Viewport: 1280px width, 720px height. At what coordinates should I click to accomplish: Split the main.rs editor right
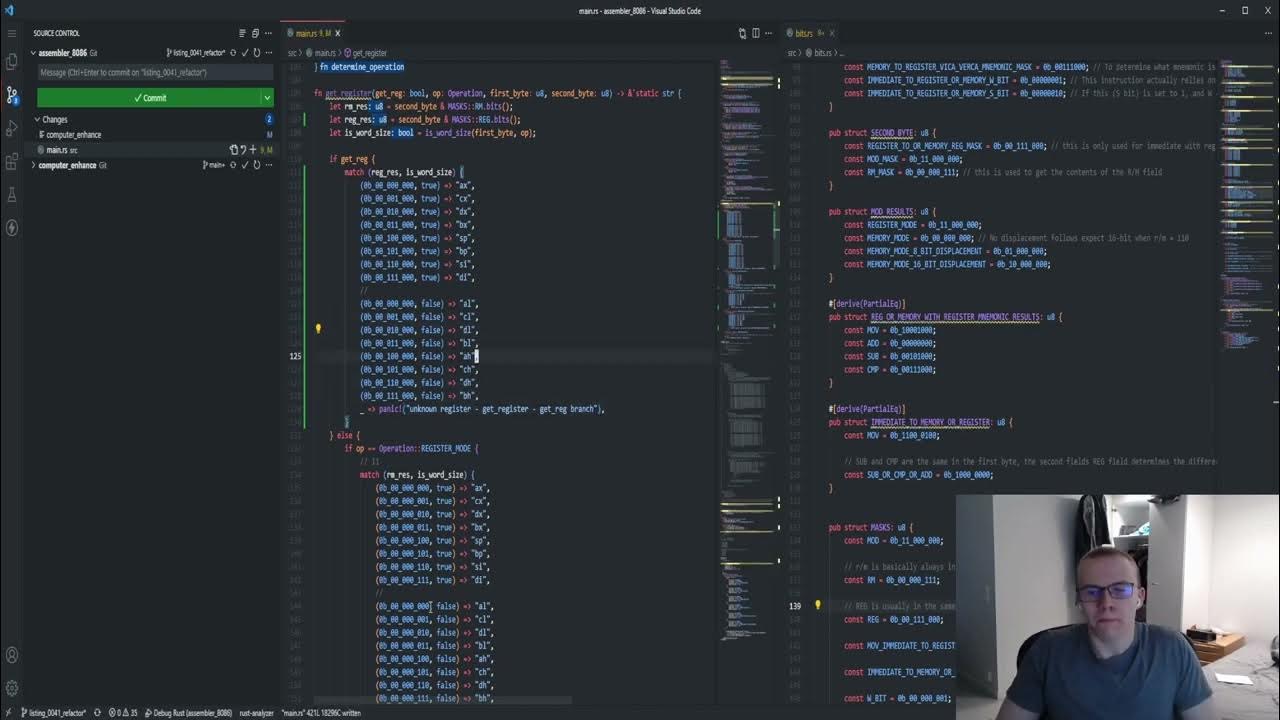click(755, 33)
